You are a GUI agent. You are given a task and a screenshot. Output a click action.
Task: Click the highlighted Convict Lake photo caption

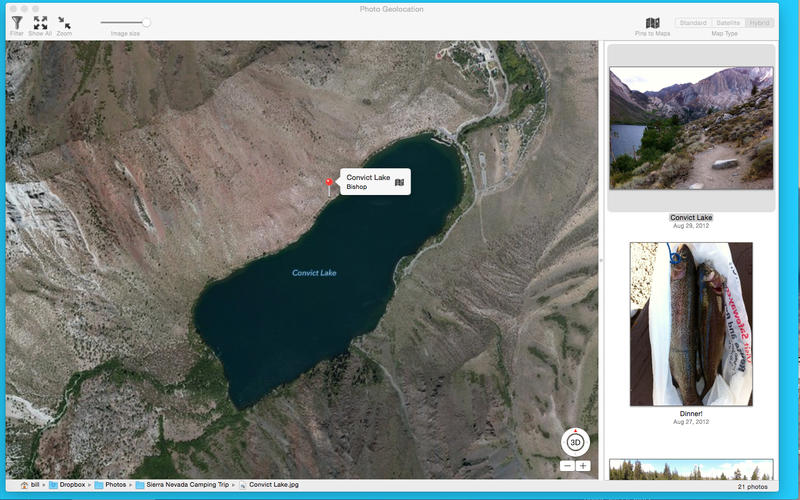tap(691, 217)
